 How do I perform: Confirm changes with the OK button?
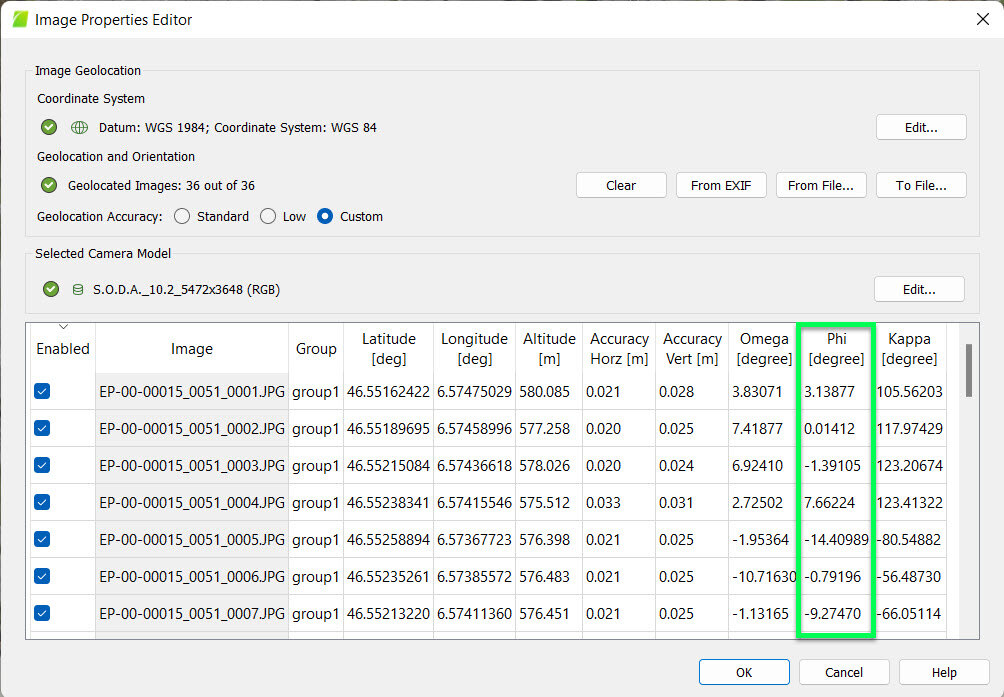[x=743, y=672]
